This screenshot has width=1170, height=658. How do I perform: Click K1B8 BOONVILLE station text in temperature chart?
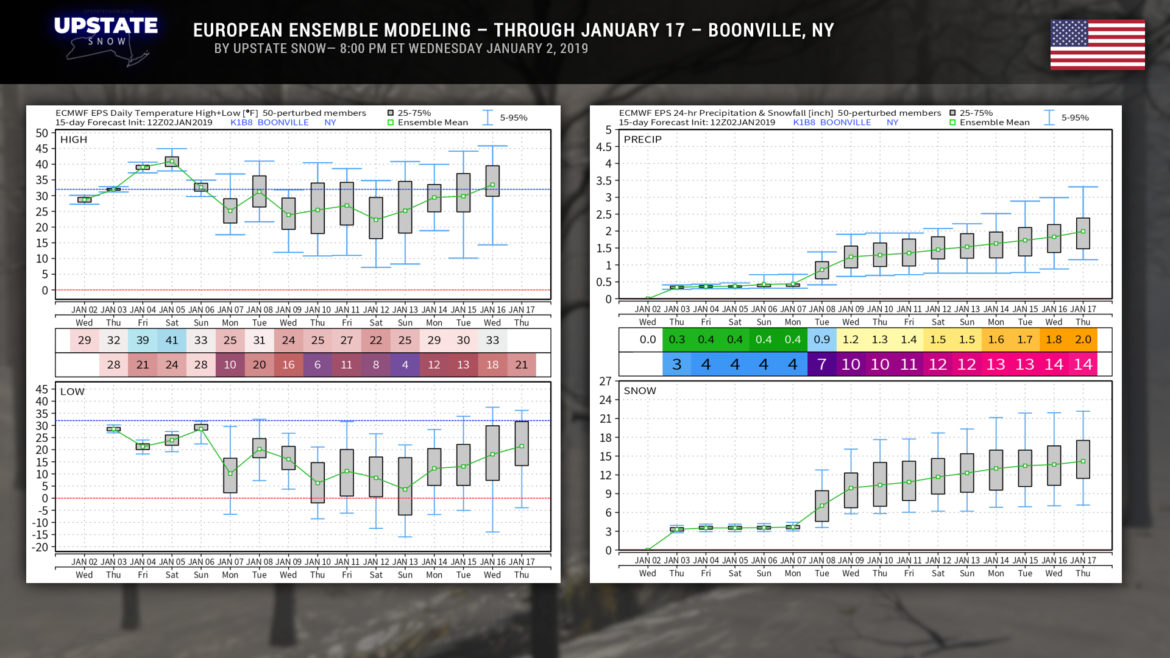pyautogui.click(x=263, y=123)
